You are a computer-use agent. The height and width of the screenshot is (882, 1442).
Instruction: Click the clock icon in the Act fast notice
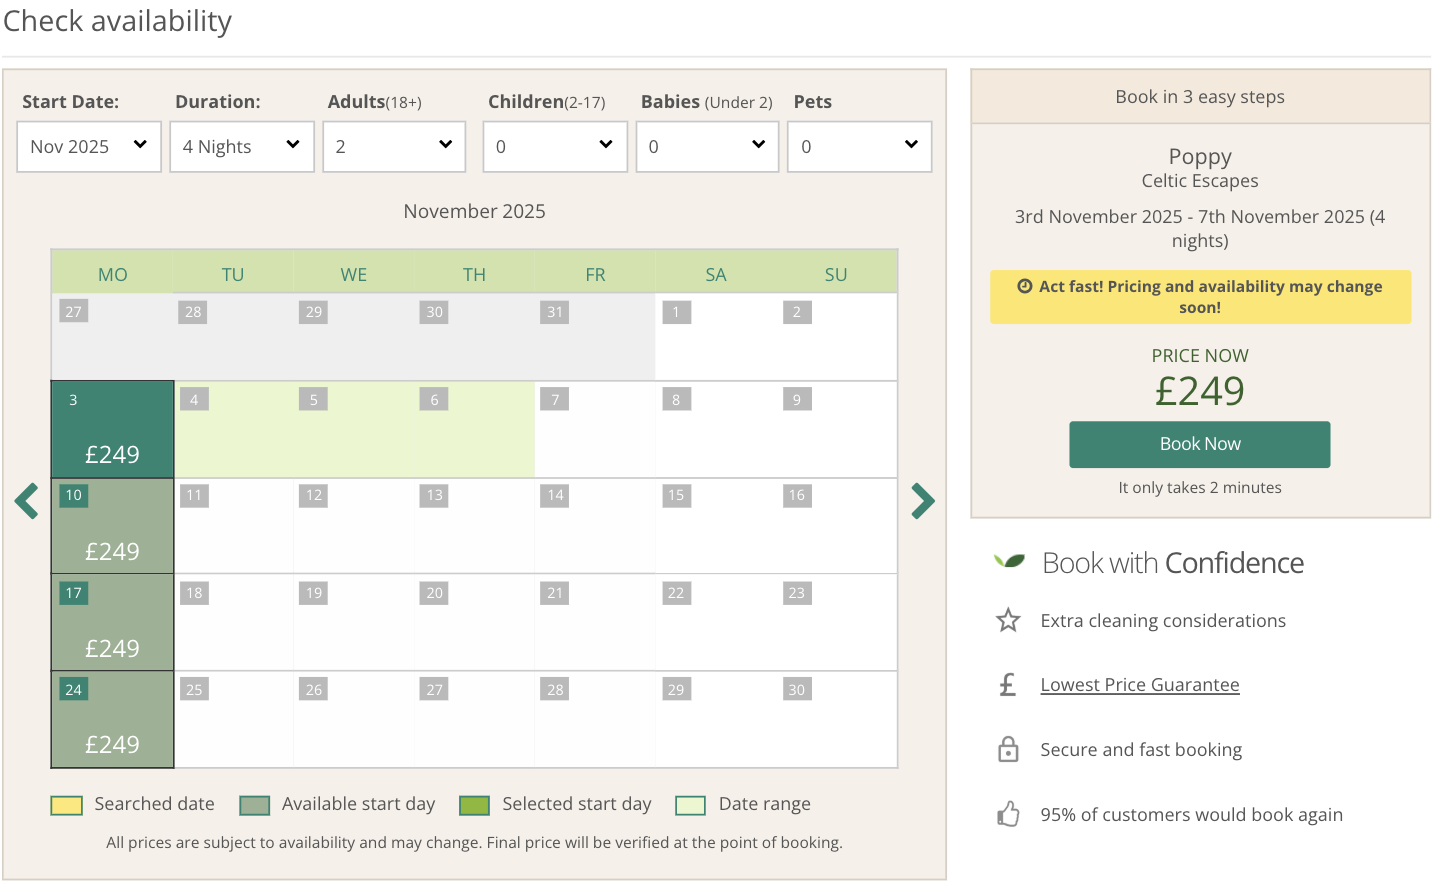(x=1025, y=286)
